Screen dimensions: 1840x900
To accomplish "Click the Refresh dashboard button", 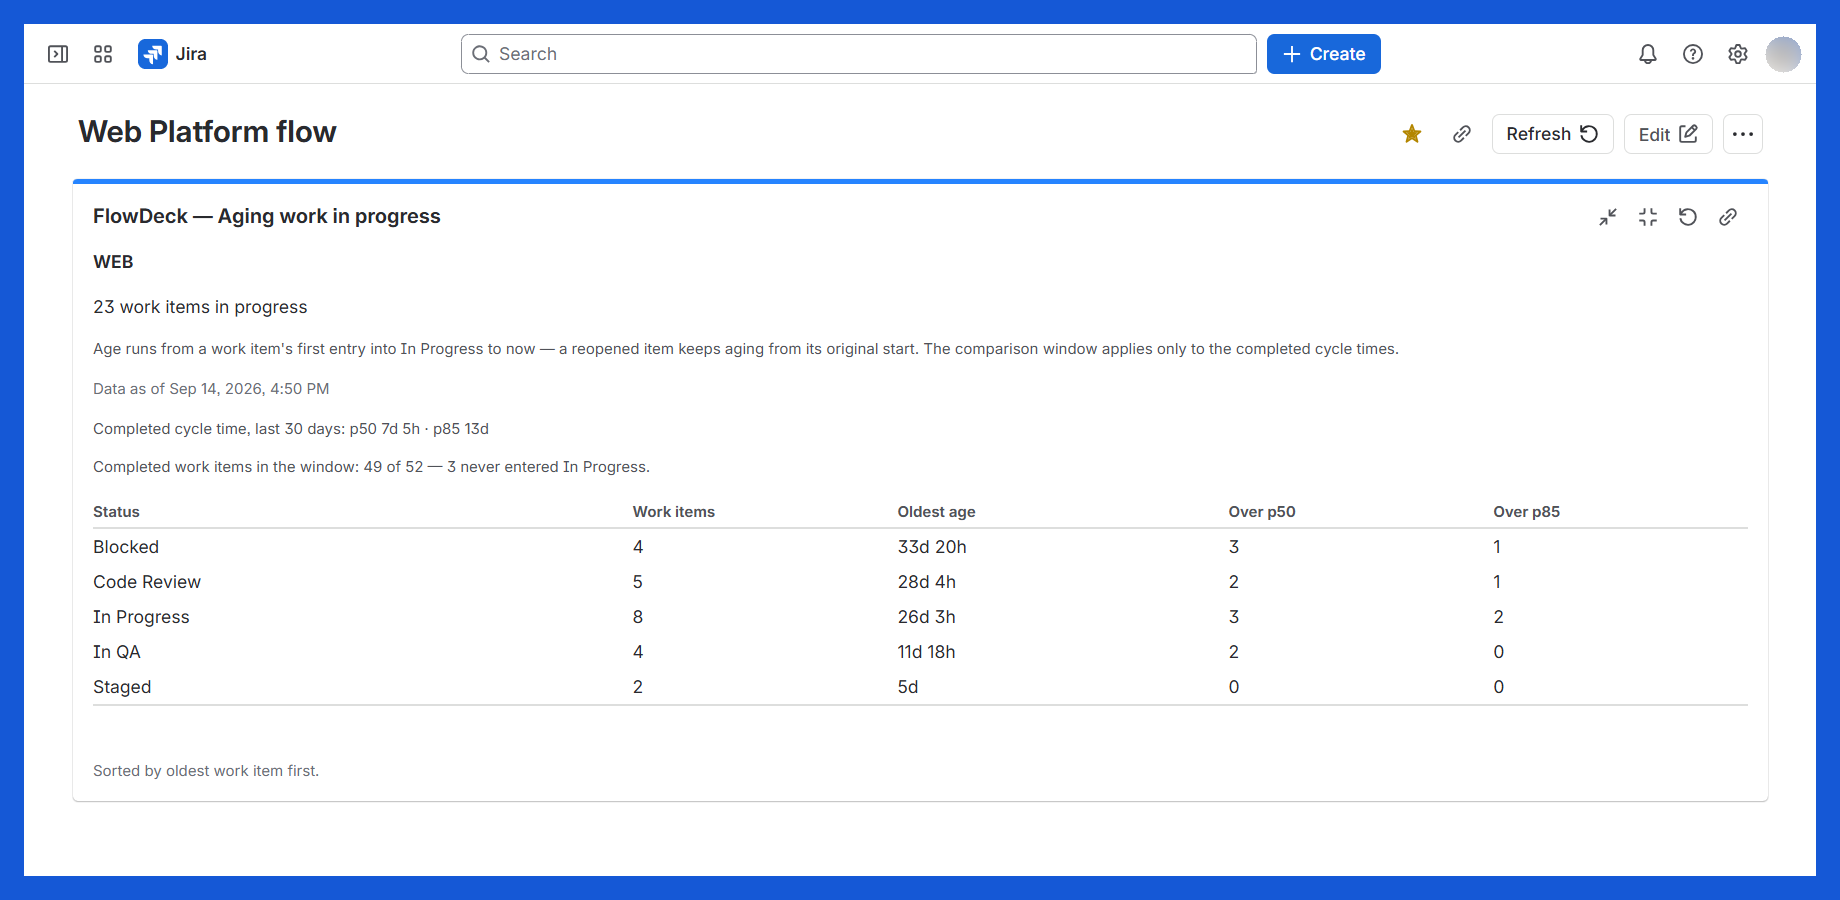I will click(1552, 134).
